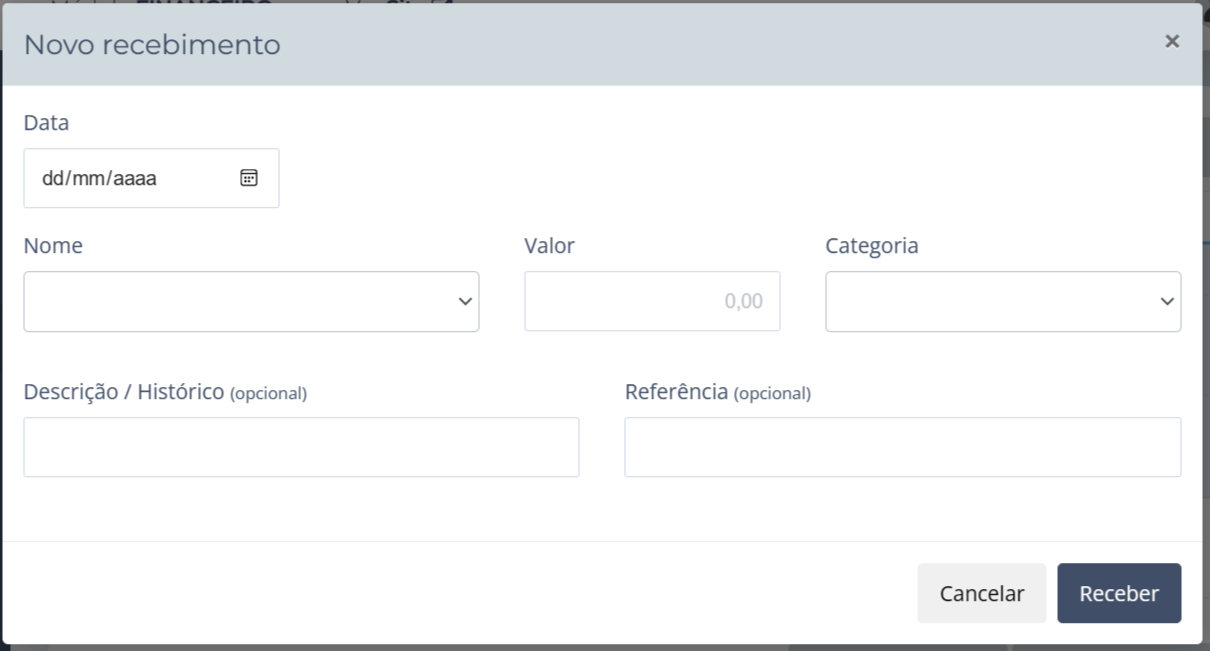1210x651 pixels.
Task: Click the Descrição / Histórico text box
Action: pyautogui.click(x=301, y=447)
